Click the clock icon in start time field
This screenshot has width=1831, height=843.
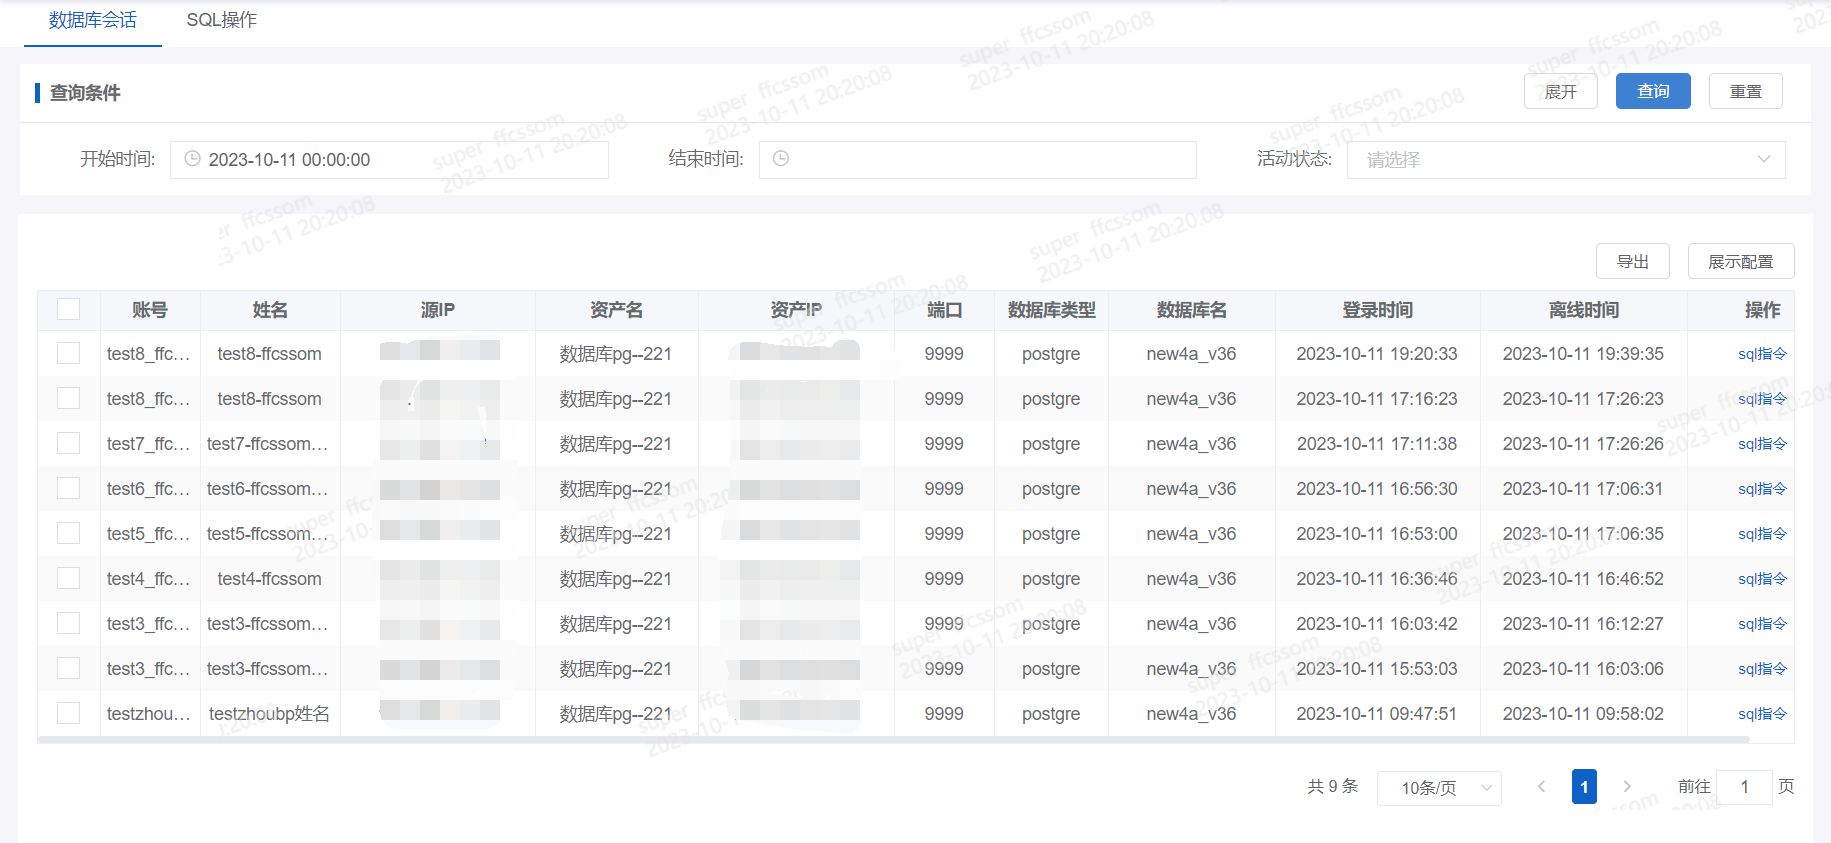[x=193, y=159]
